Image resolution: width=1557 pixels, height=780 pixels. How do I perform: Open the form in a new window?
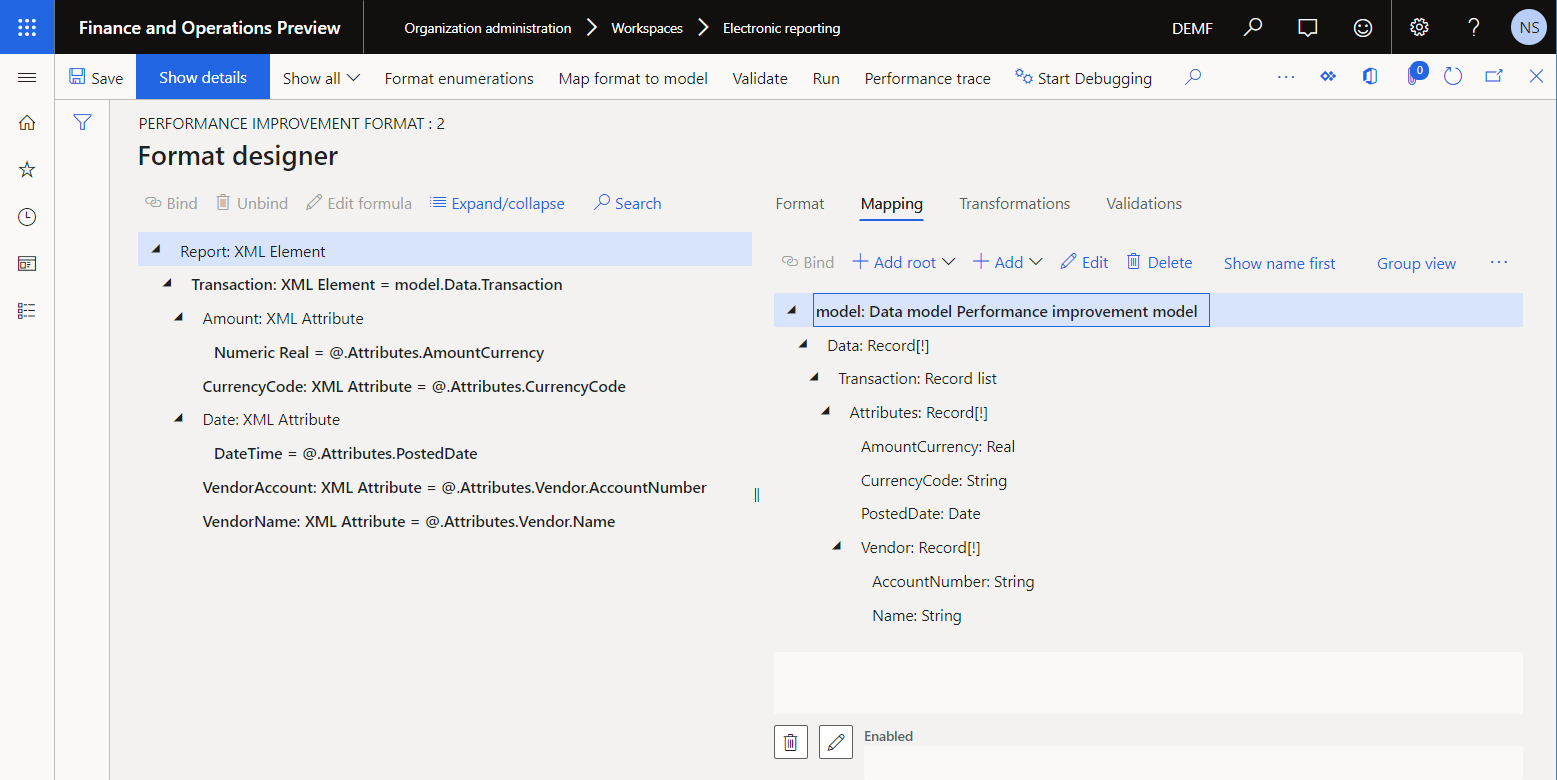(1492, 76)
